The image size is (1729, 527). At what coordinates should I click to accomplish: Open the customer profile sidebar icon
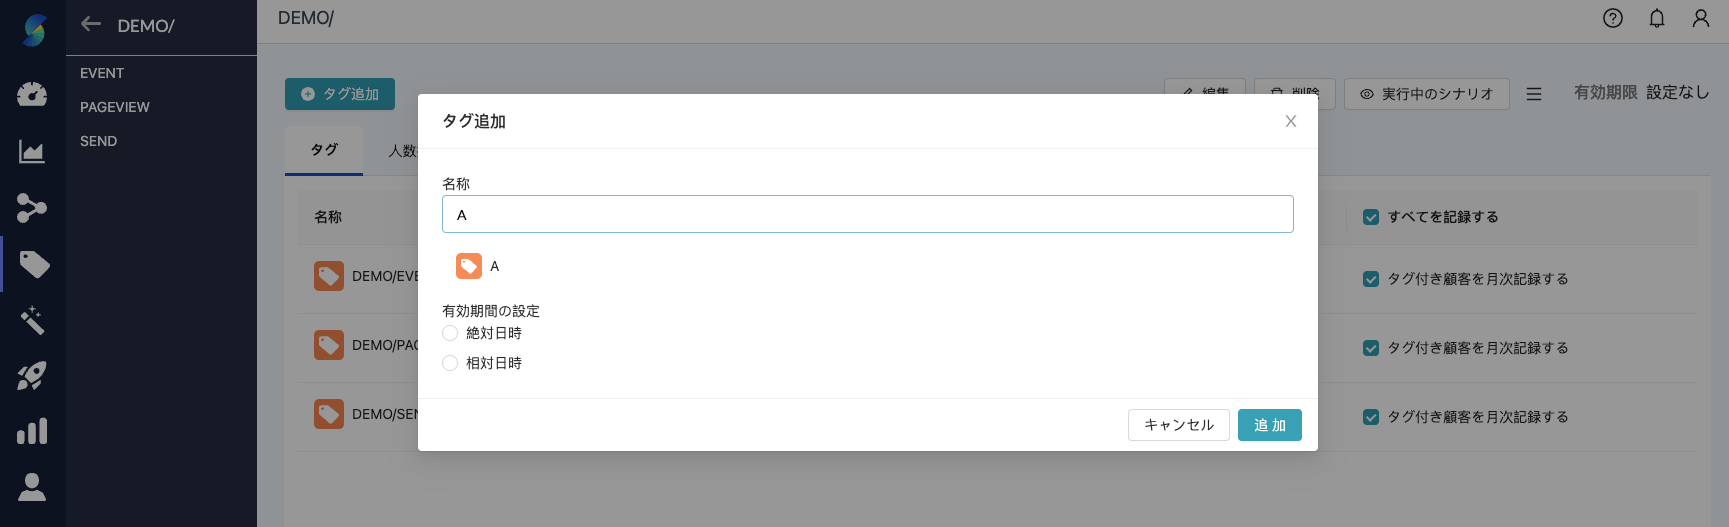tap(32, 487)
